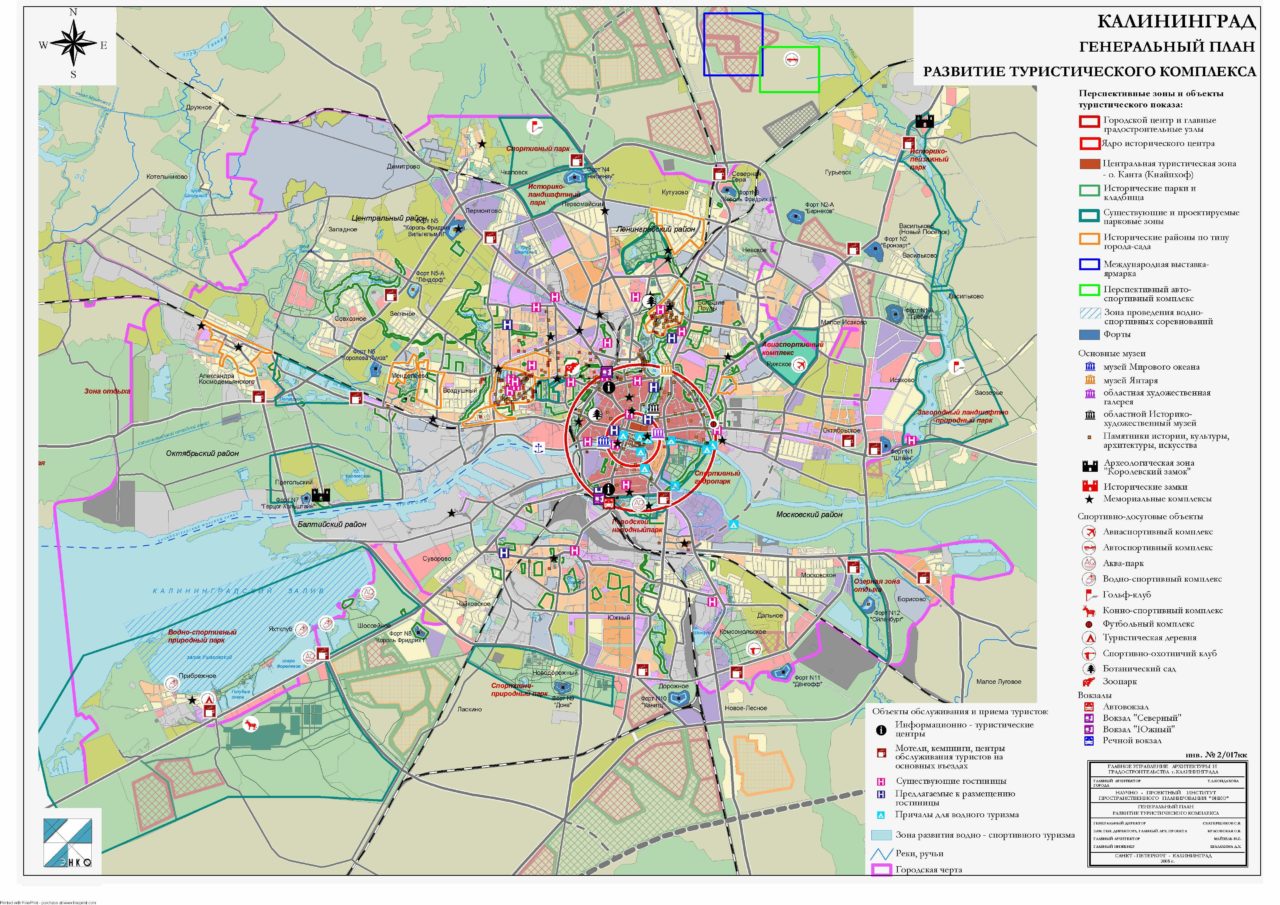The width and height of the screenshot is (1280, 905).
Task: Click the Автовокзал icon in the legend
Action: click(x=1087, y=705)
